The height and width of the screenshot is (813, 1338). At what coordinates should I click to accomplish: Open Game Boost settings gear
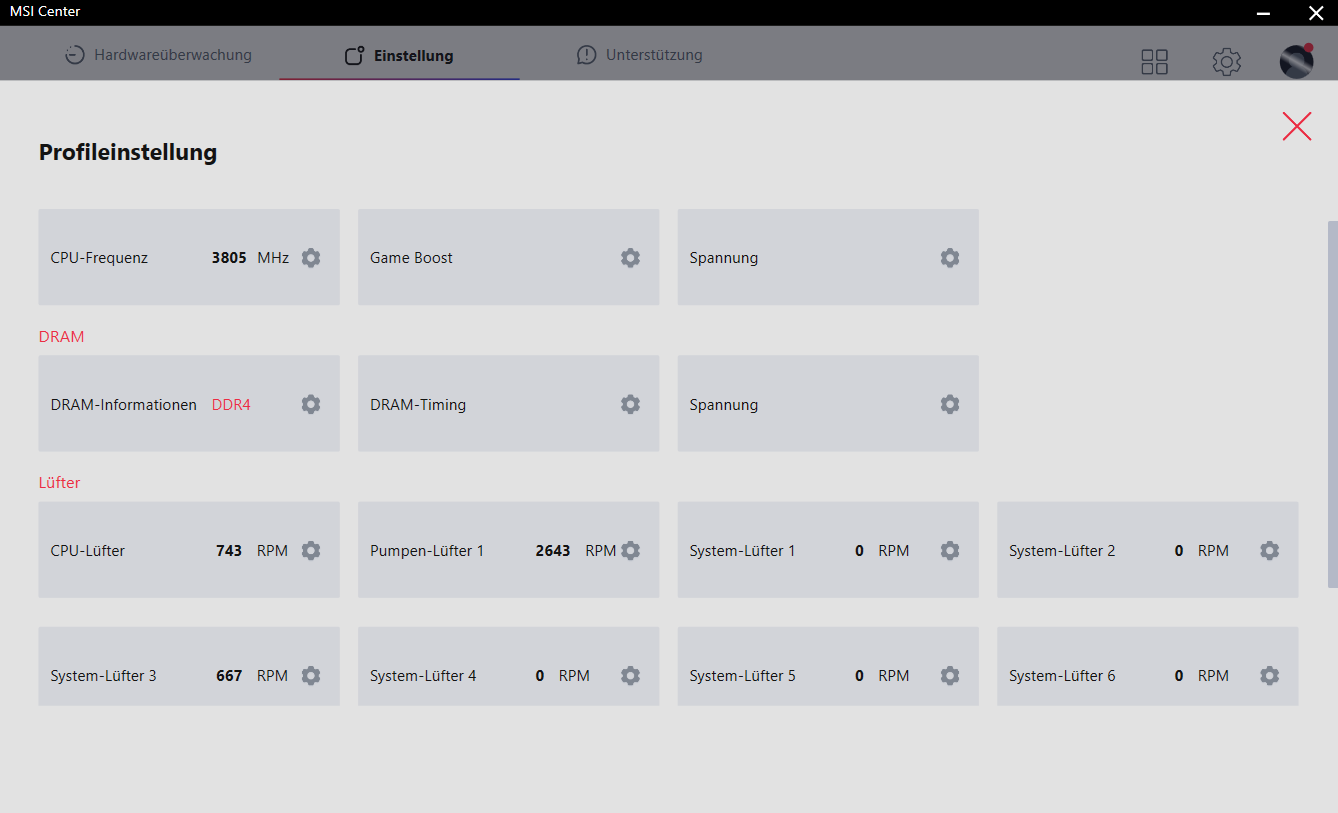coord(630,258)
